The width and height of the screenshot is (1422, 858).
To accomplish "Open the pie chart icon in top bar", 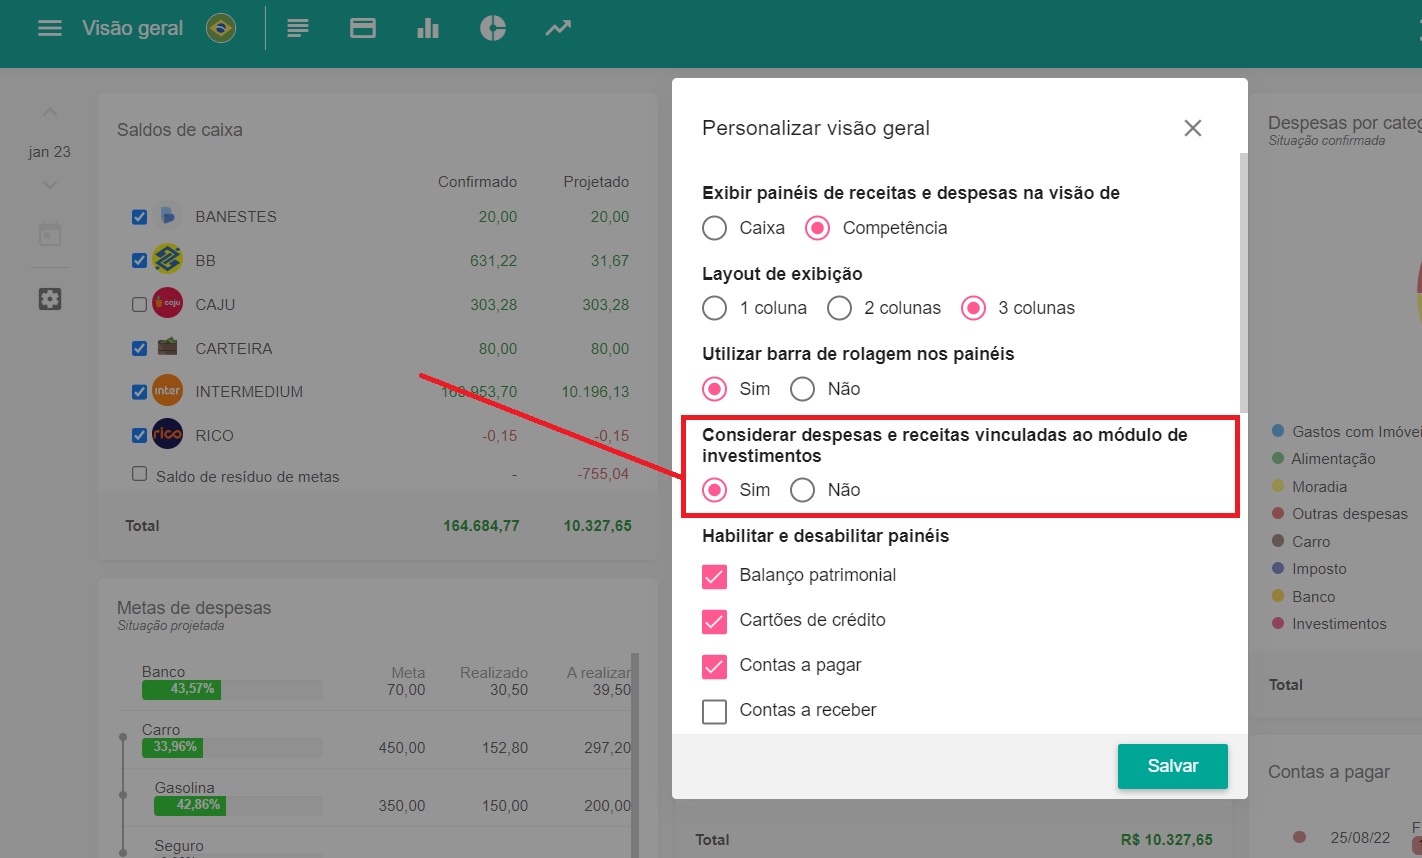I will pos(493,28).
